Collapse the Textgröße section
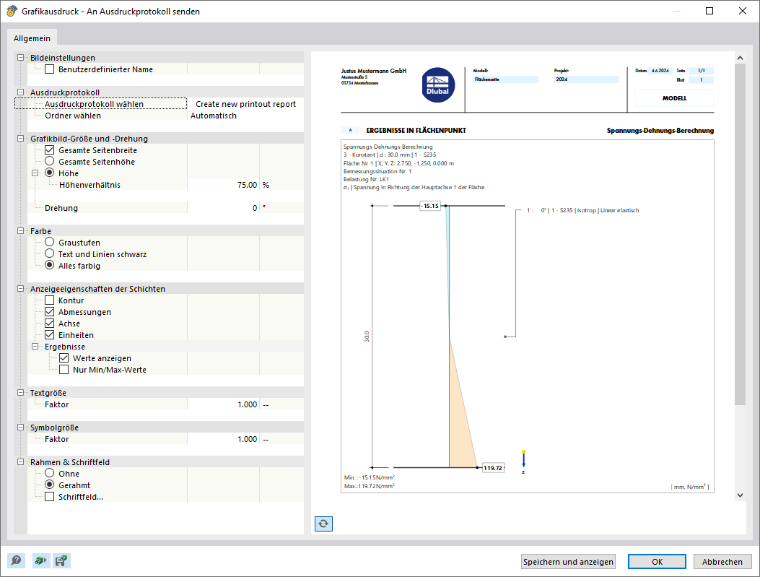The height and width of the screenshot is (577, 760). 20,392
